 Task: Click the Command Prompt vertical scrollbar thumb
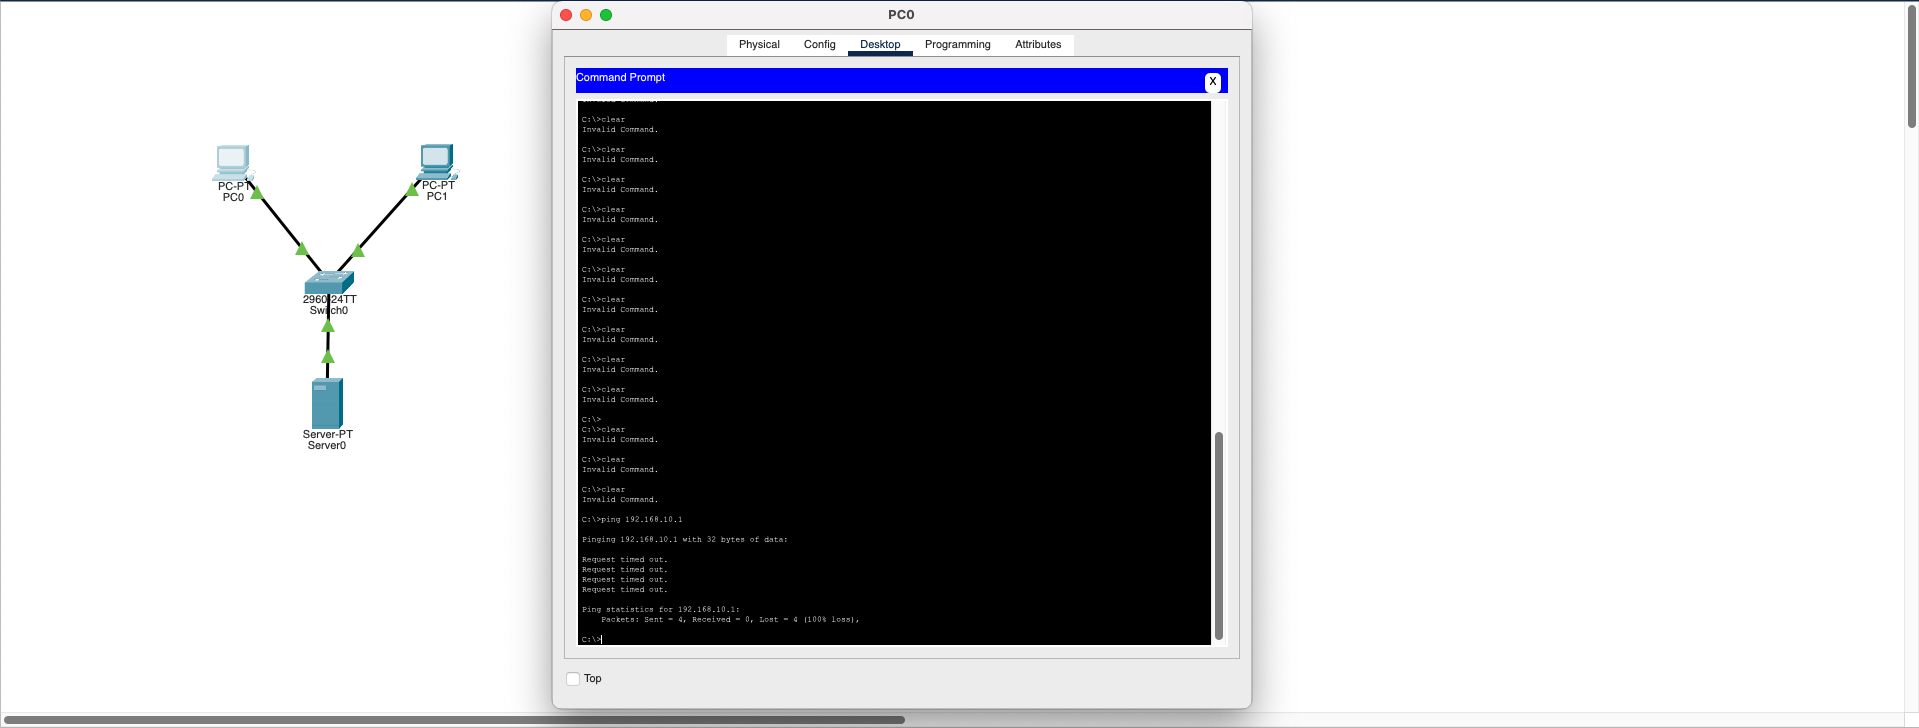coord(1218,536)
